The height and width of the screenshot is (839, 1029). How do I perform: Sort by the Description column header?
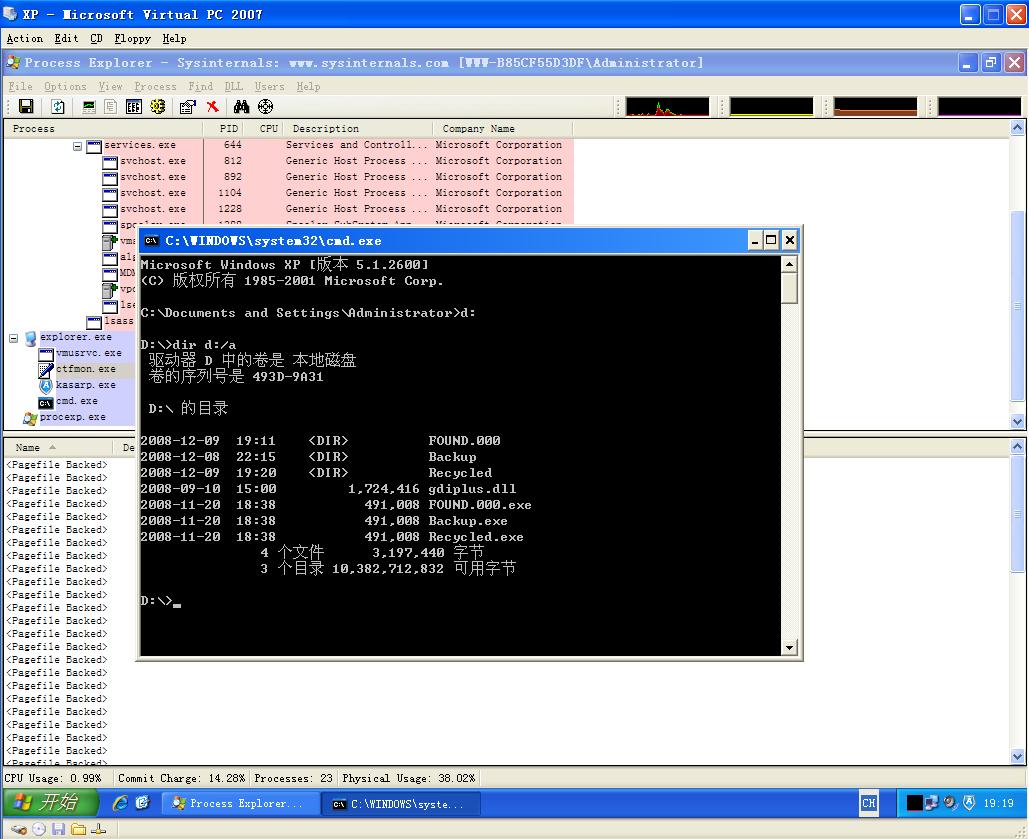358,129
